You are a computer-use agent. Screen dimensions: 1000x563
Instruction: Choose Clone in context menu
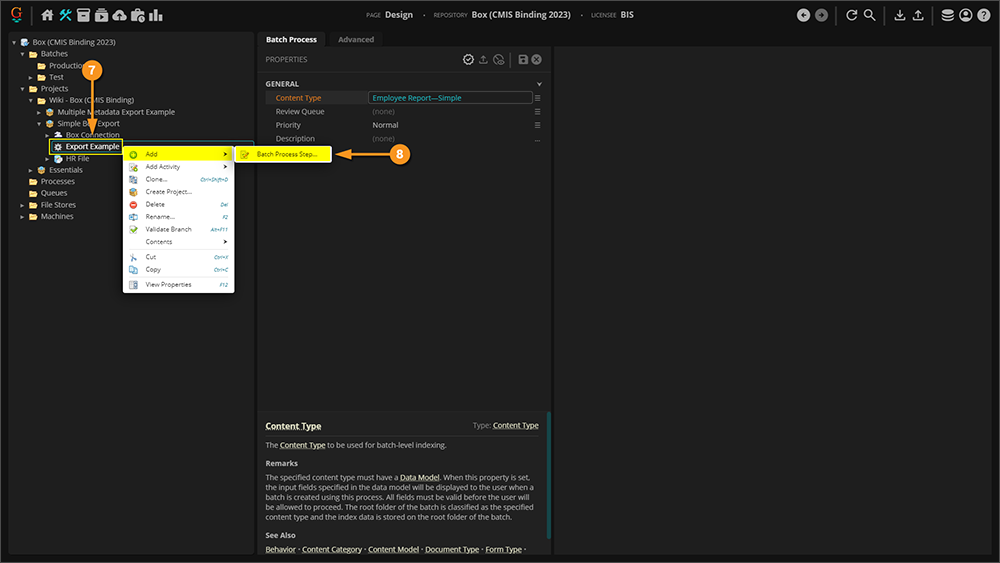coord(179,179)
